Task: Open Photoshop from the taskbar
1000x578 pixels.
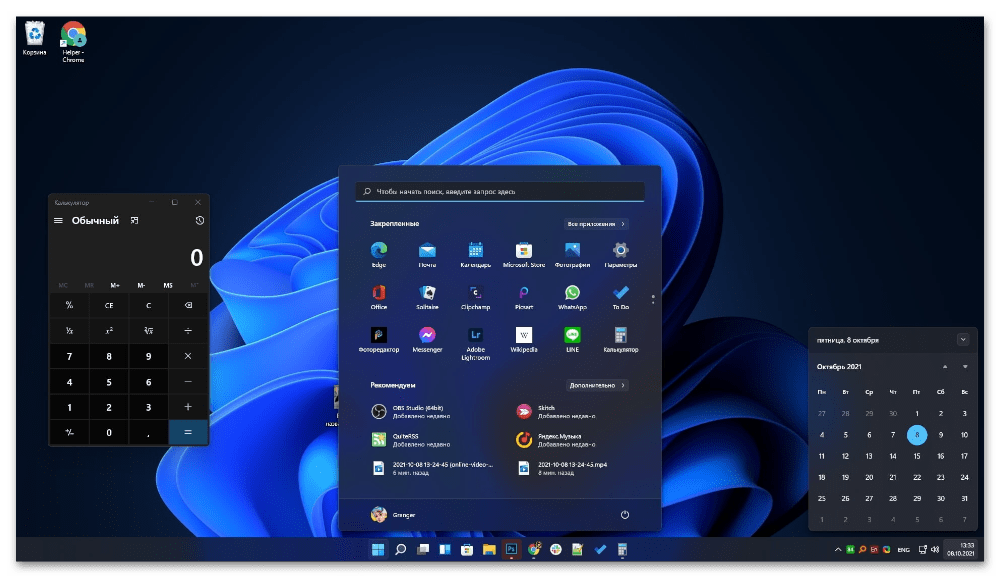Action: (x=511, y=549)
